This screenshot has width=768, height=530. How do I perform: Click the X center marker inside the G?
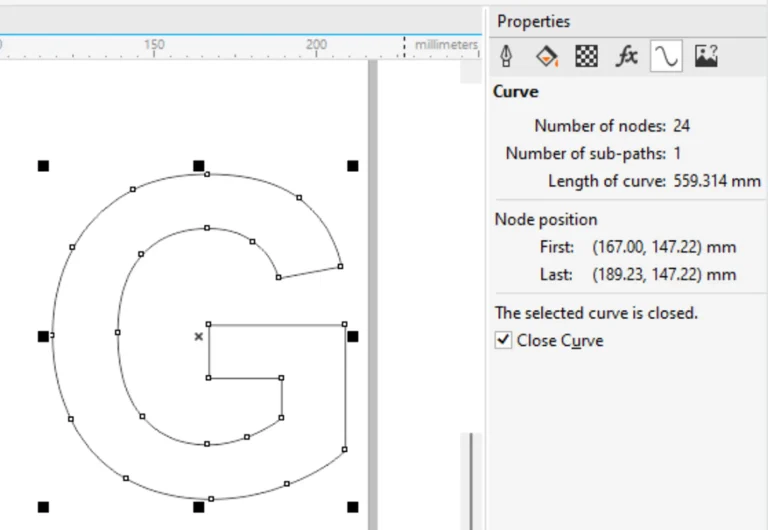pos(198,337)
